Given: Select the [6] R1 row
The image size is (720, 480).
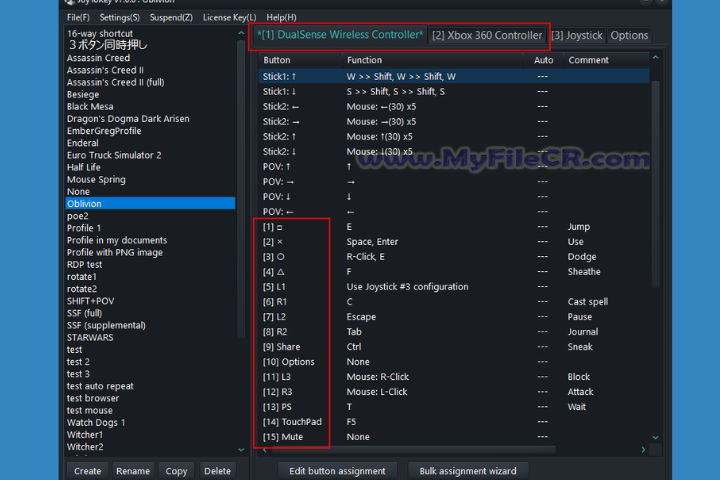Looking at the screenshot, I should click(x=454, y=302).
